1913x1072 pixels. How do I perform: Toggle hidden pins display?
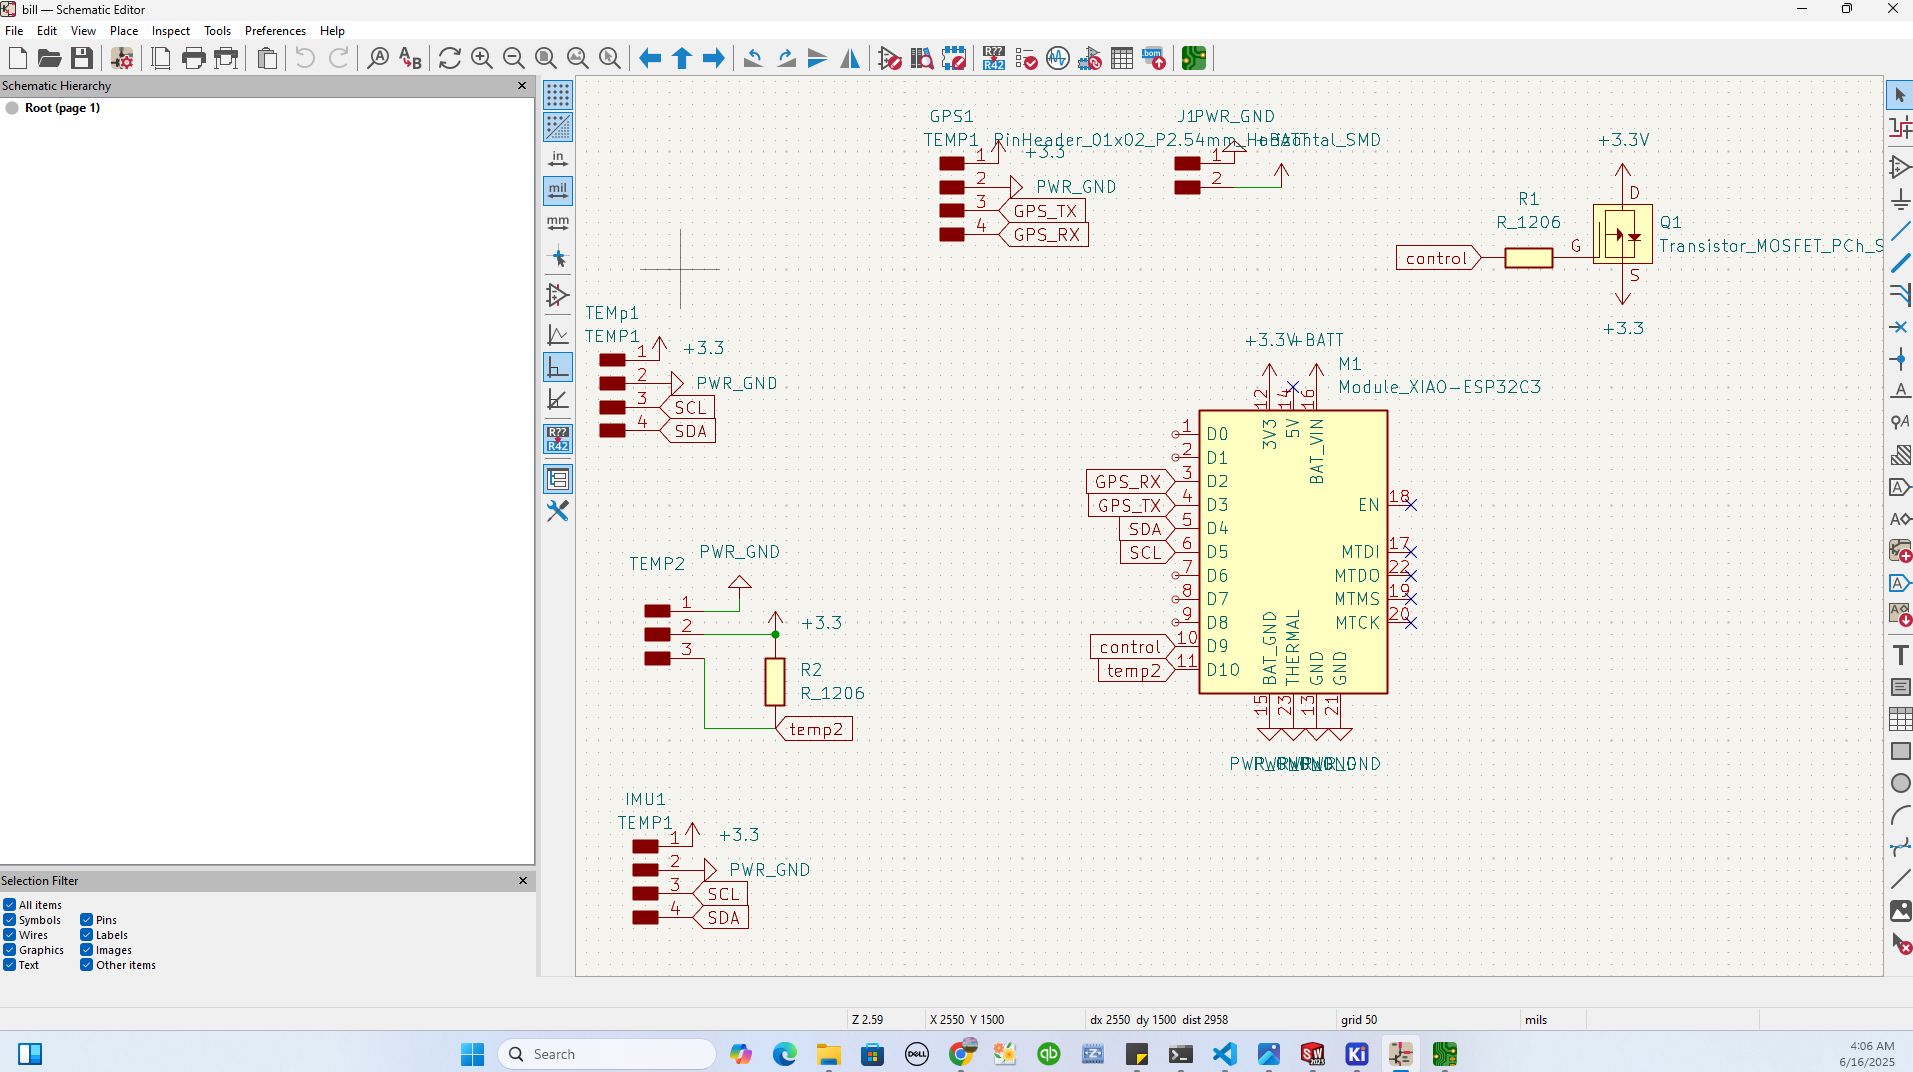click(558, 295)
